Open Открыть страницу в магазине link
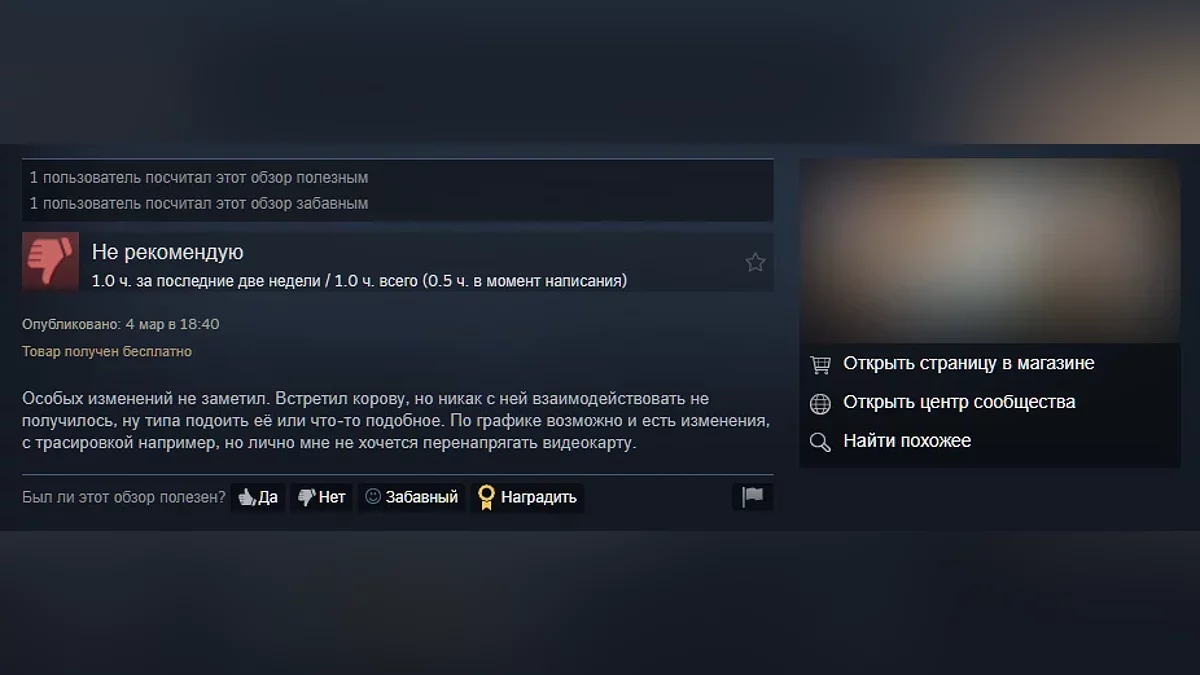 969,363
